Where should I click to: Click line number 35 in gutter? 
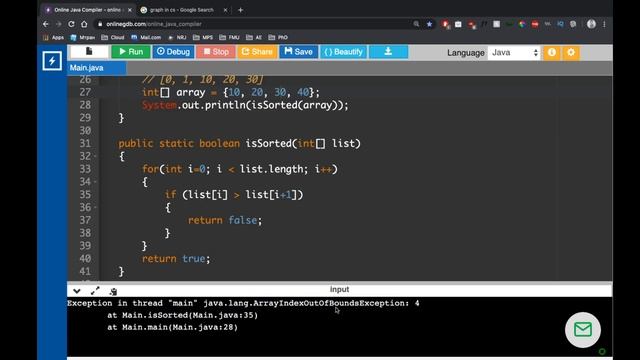tap(85, 194)
